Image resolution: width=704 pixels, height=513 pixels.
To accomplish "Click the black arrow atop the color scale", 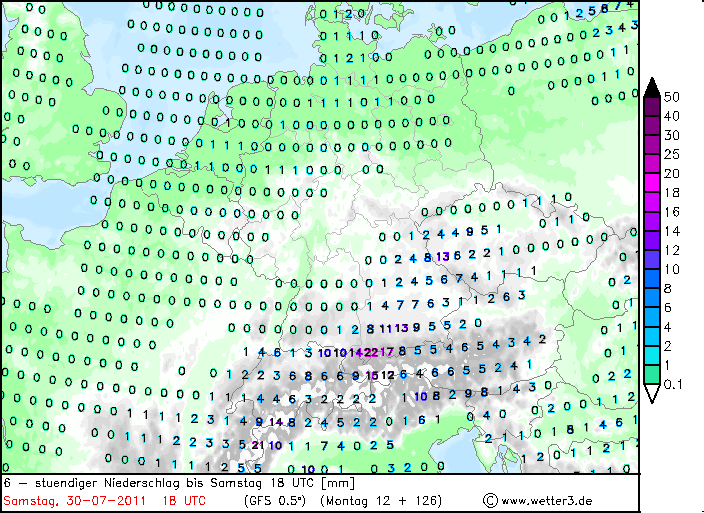I will tap(652, 87).
